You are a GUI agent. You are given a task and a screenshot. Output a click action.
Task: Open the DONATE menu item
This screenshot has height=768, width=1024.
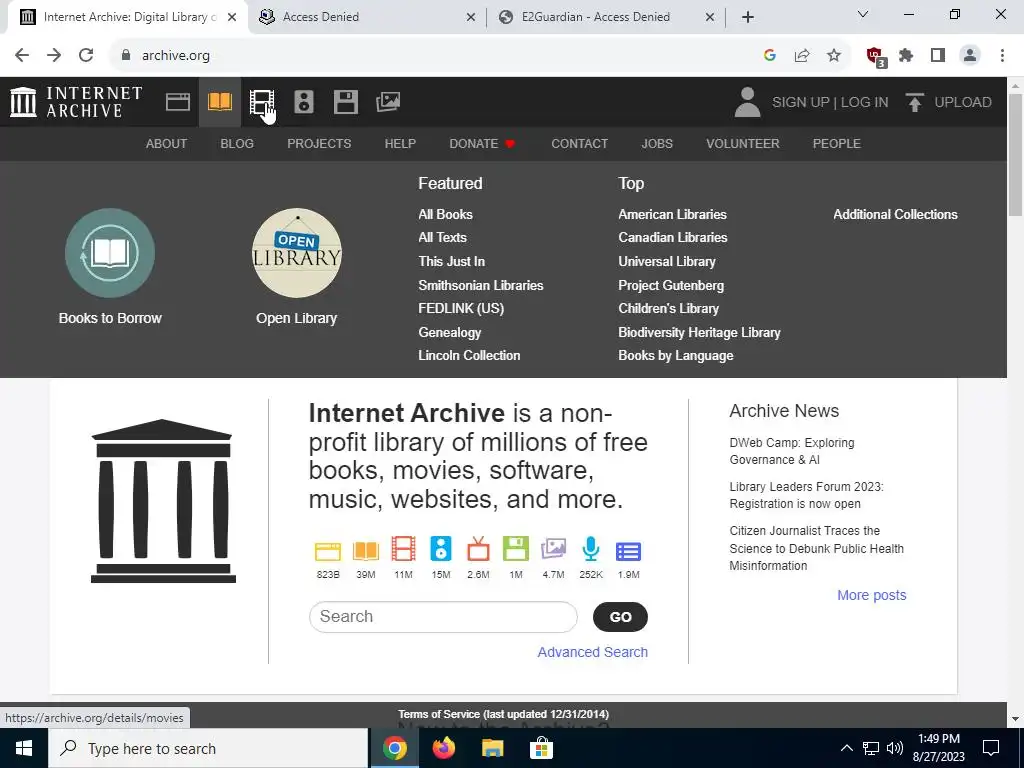[x=482, y=144]
